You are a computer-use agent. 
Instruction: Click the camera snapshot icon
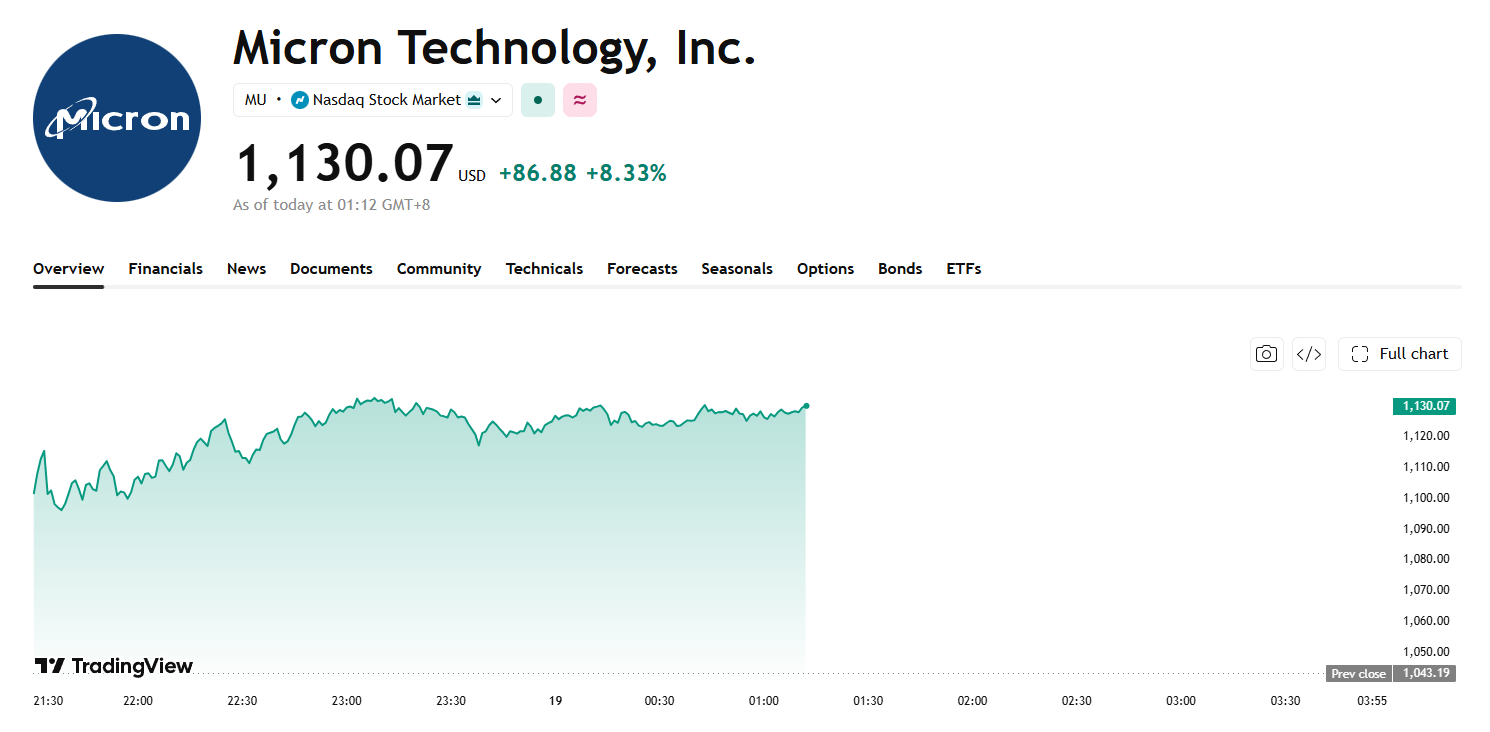tap(1267, 354)
